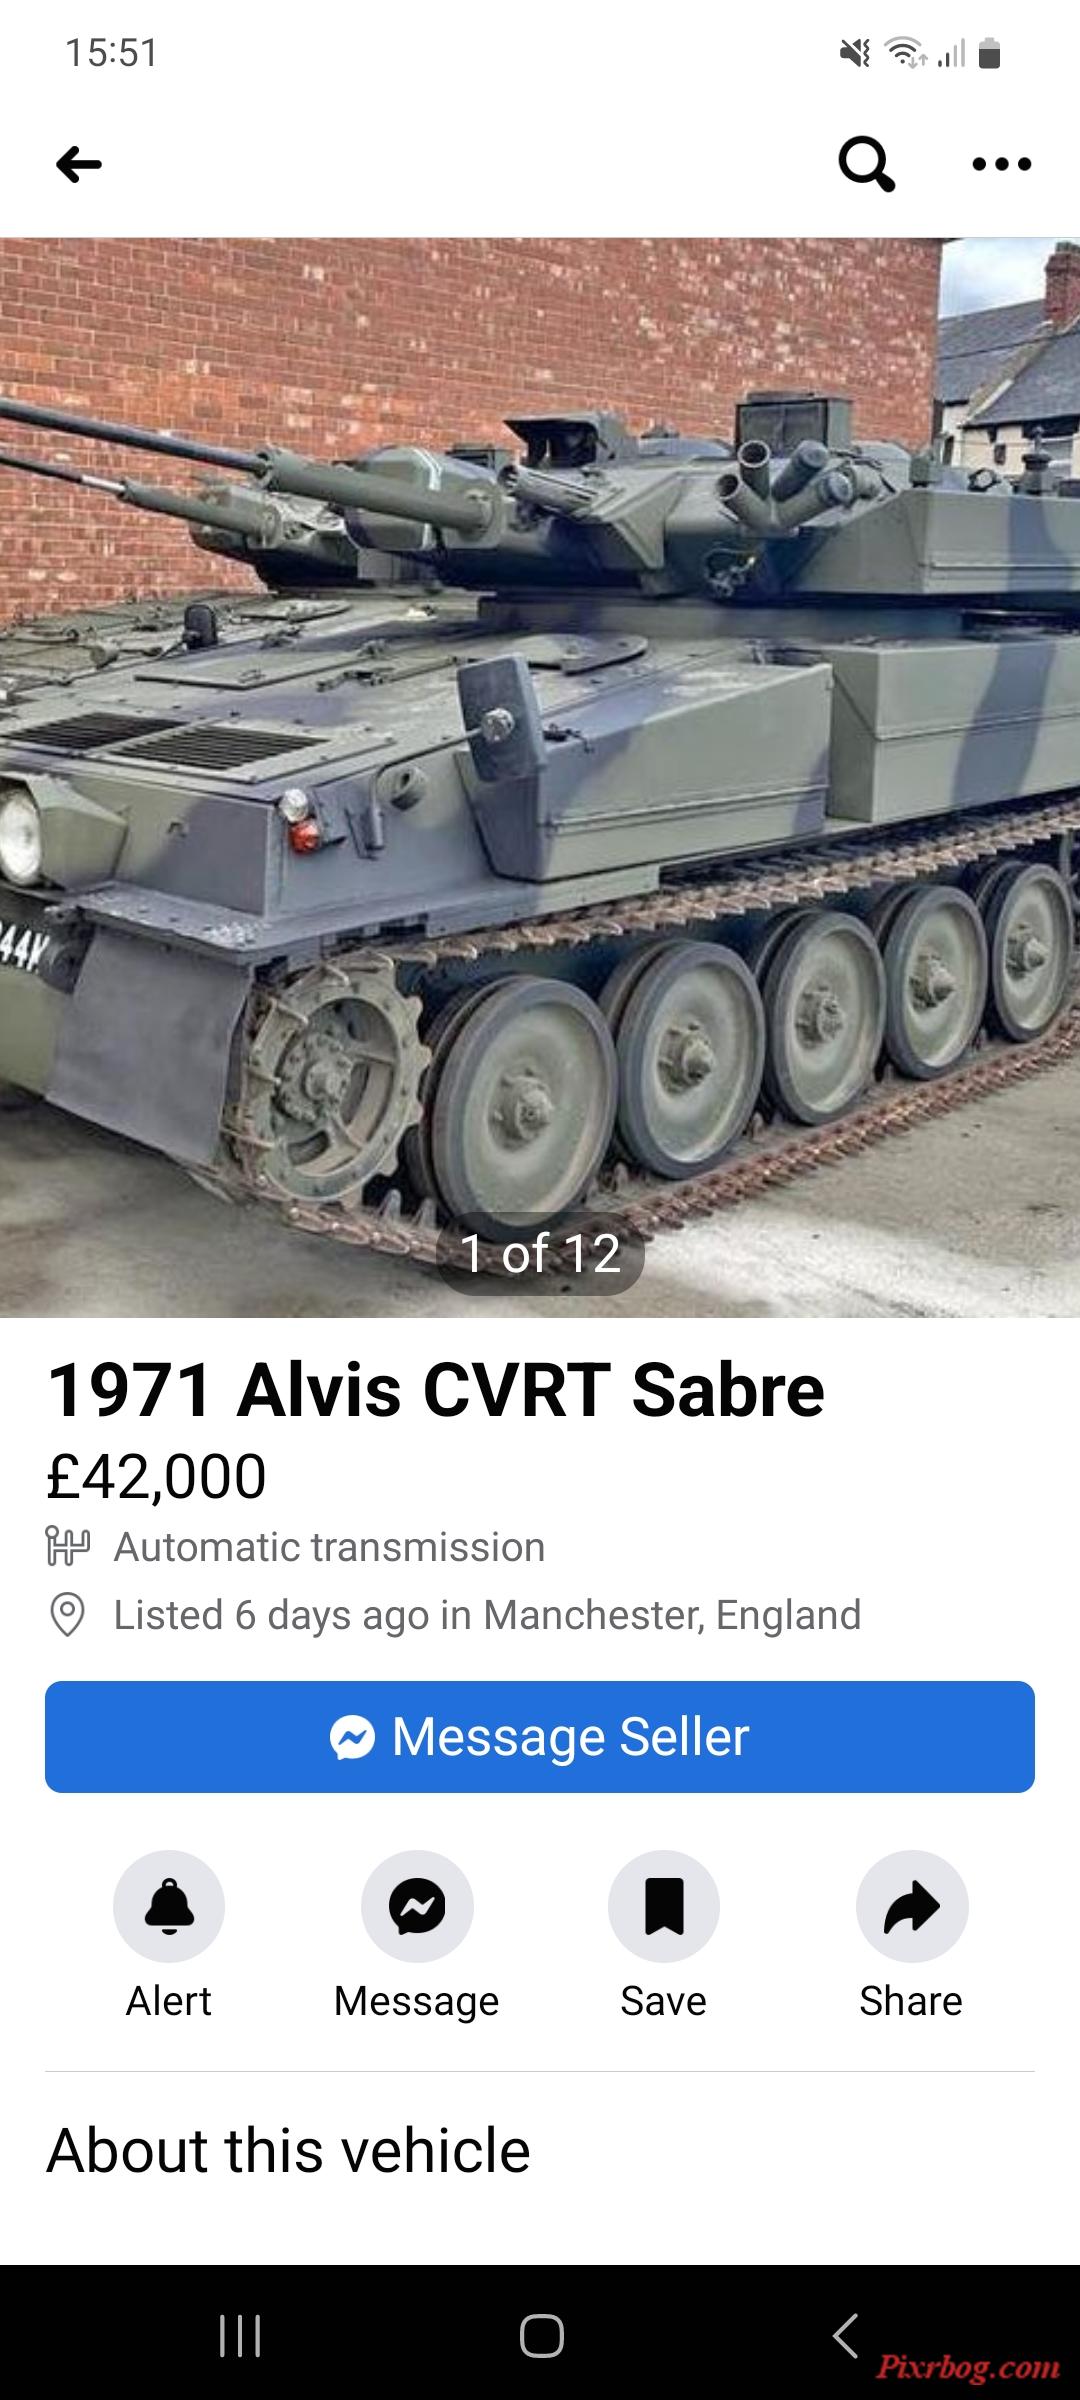Open the three-dots more options menu

click(x=1002, y=164)
